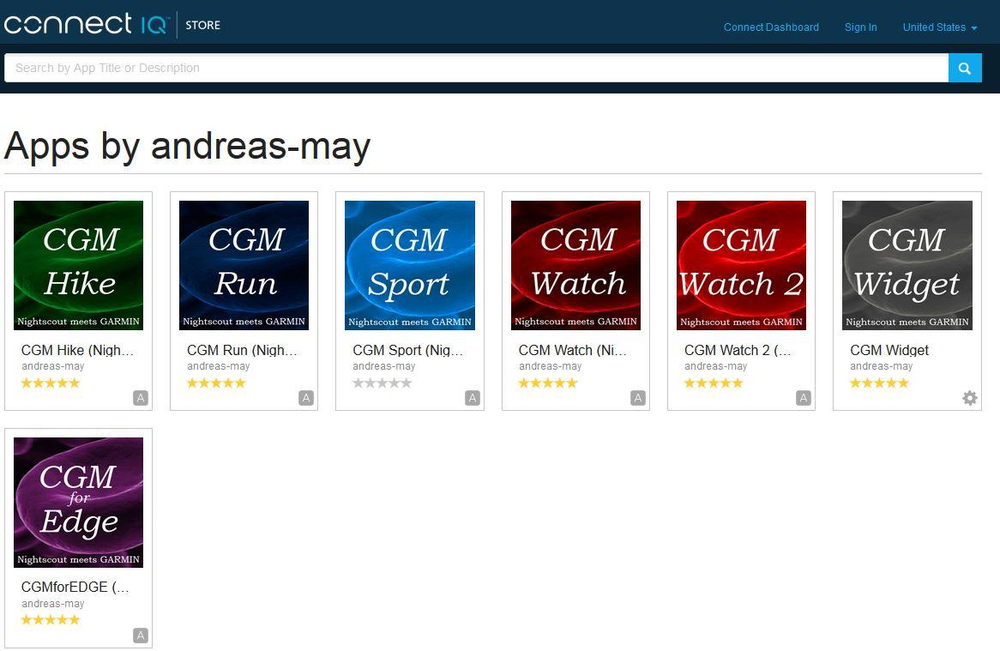Click the Sign In link

[x=860, y=27]
